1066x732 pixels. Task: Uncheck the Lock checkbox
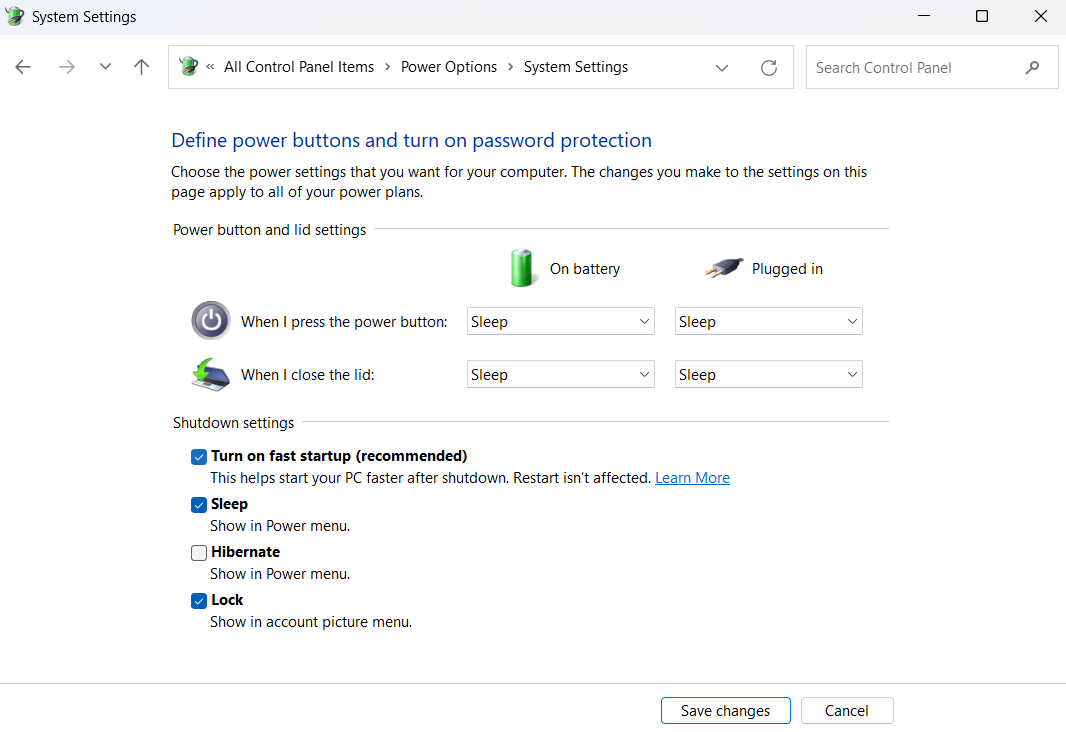click(x=199, y=601)
